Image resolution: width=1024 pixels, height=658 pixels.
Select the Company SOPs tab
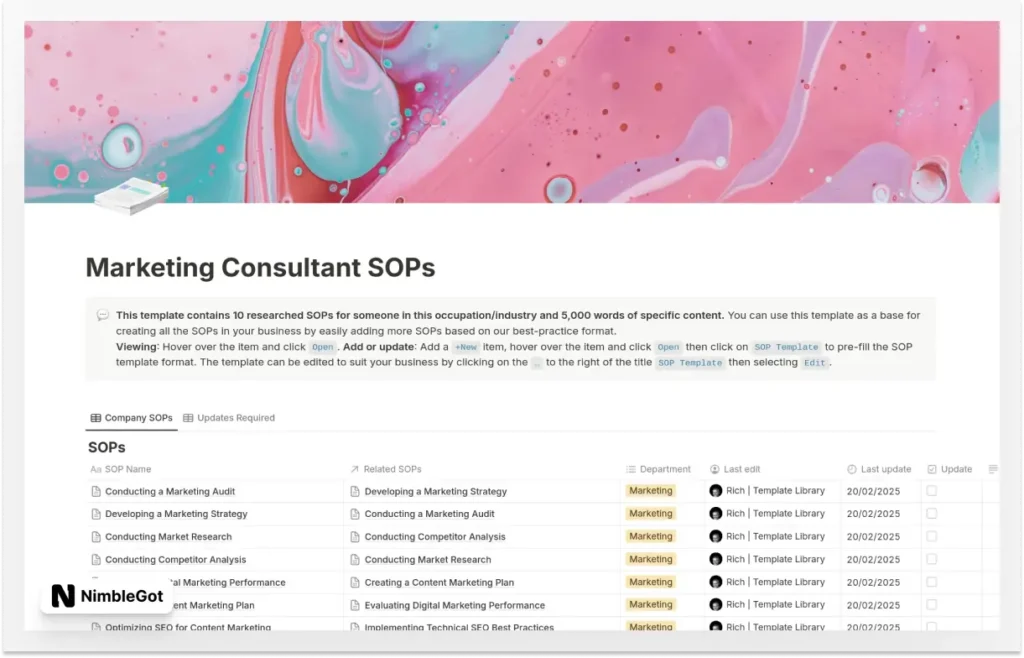click(130, 417)
